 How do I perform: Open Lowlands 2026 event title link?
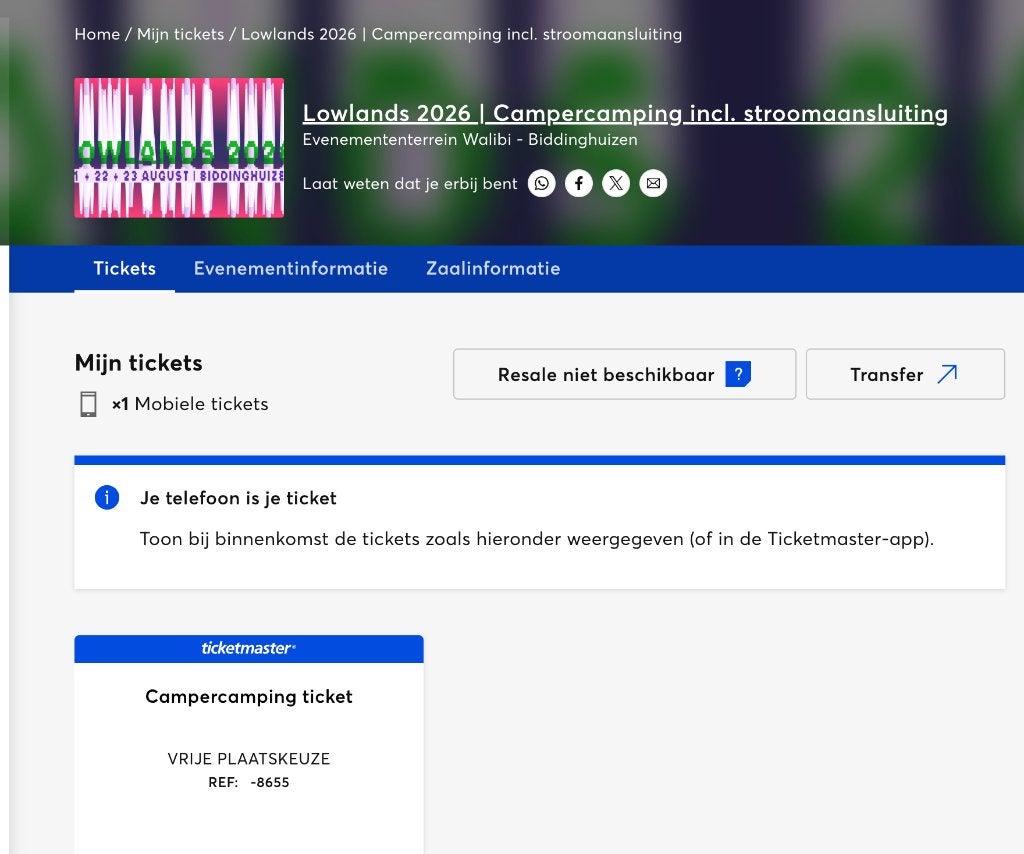(x=625, y=113)
